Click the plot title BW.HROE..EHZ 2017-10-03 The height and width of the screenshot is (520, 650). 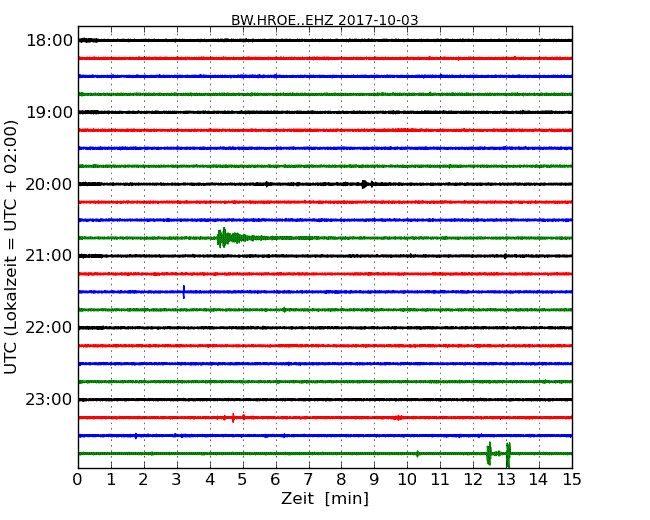pyautogui.click(x=325, y=20)
